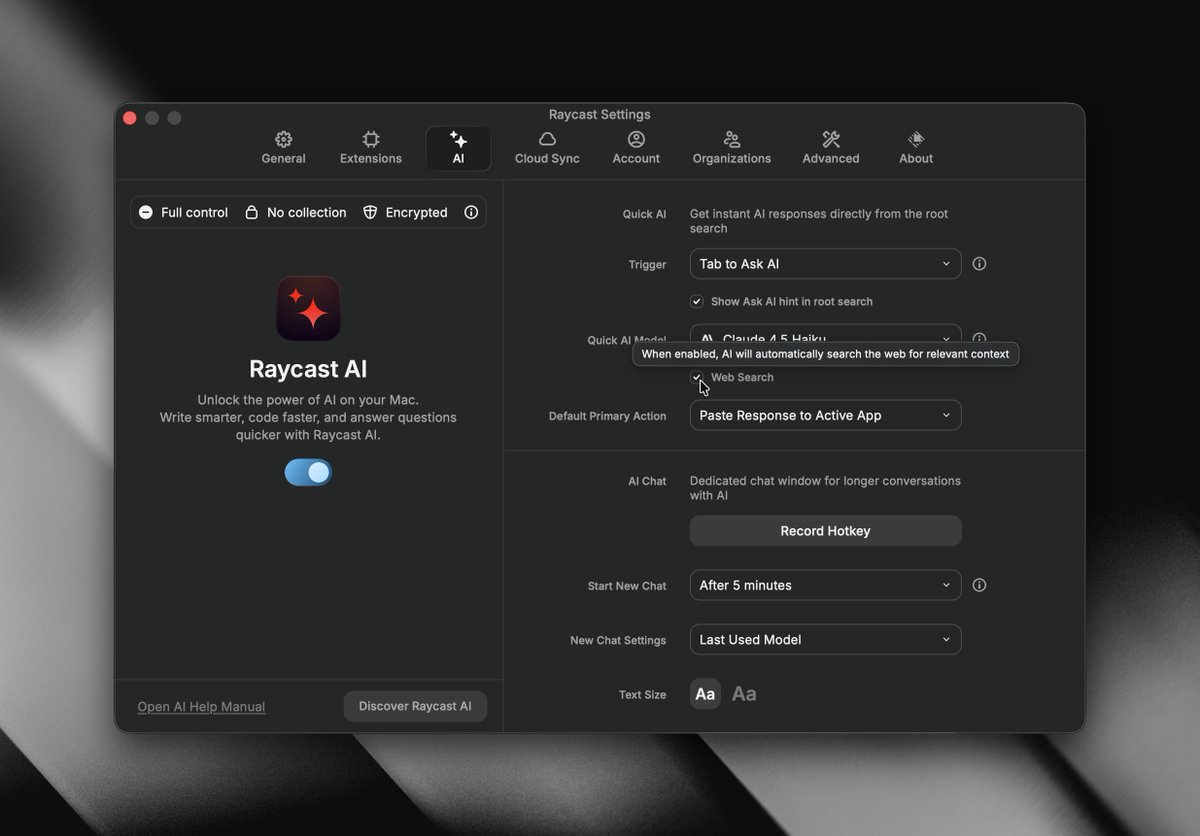Screen dimensions: 1200x836
Task: Click the Full control label
Action: 195,212
